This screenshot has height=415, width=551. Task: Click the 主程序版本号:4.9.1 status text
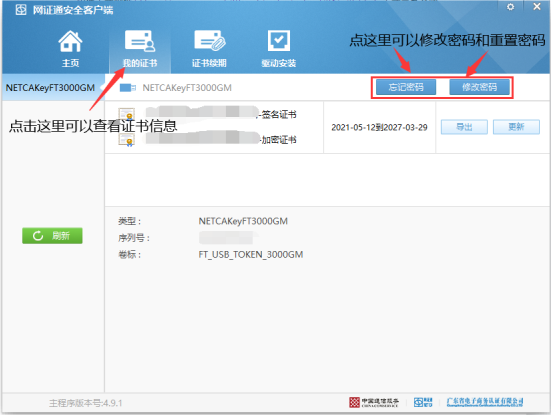[85, 403]
